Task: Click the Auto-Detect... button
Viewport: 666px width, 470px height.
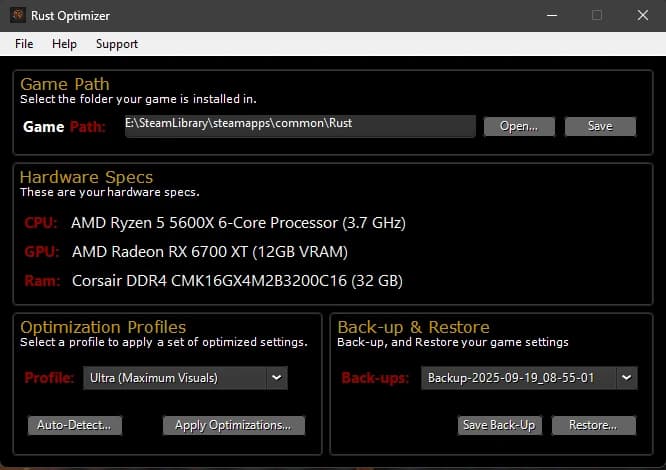Action: click(x=75, y=425)
